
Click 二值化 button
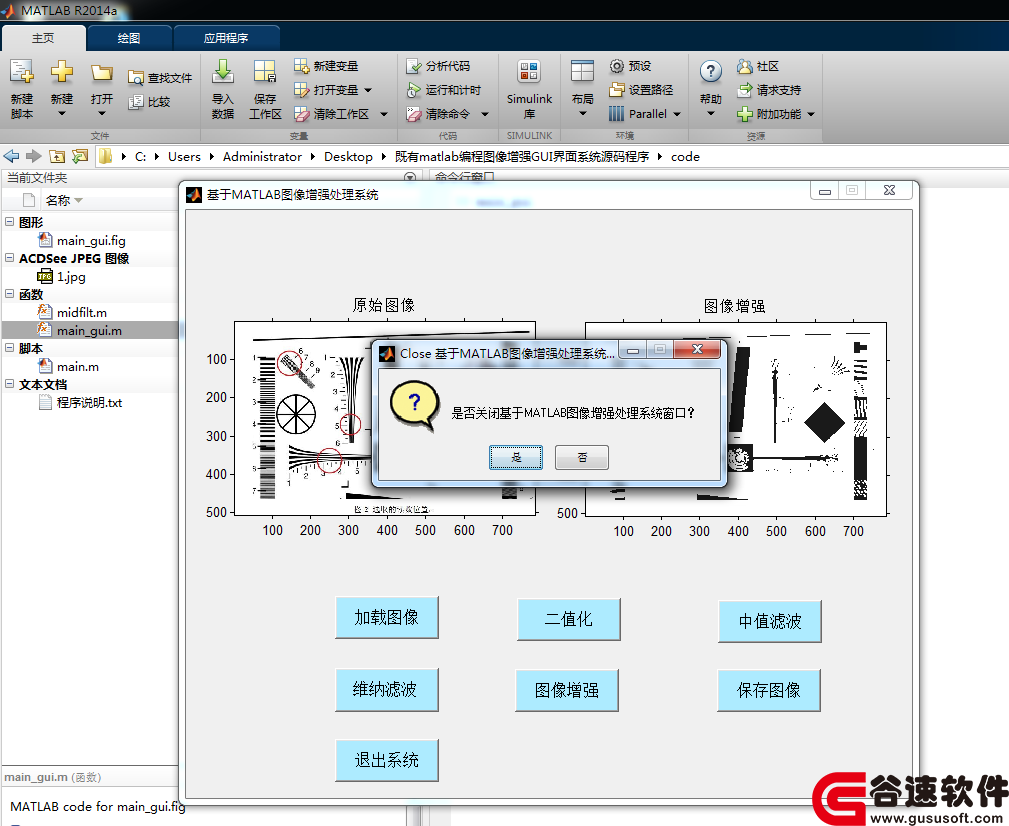tap(569, 619)
